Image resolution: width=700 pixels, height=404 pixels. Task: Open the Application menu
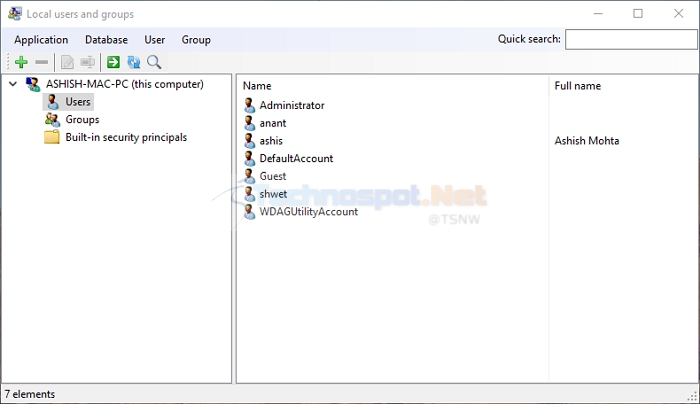(x=41, y=40)
